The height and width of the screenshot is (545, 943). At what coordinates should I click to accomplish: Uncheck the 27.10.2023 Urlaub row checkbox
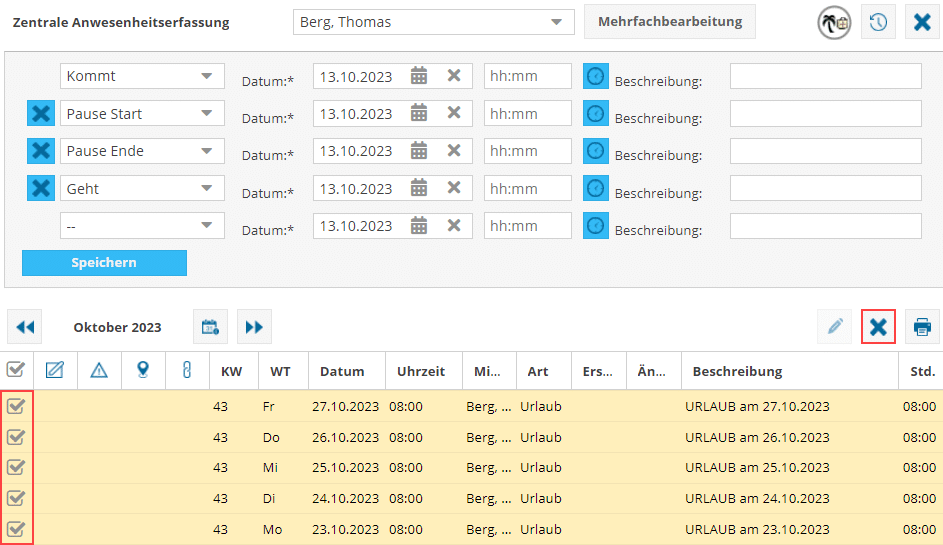coord(16,407)
